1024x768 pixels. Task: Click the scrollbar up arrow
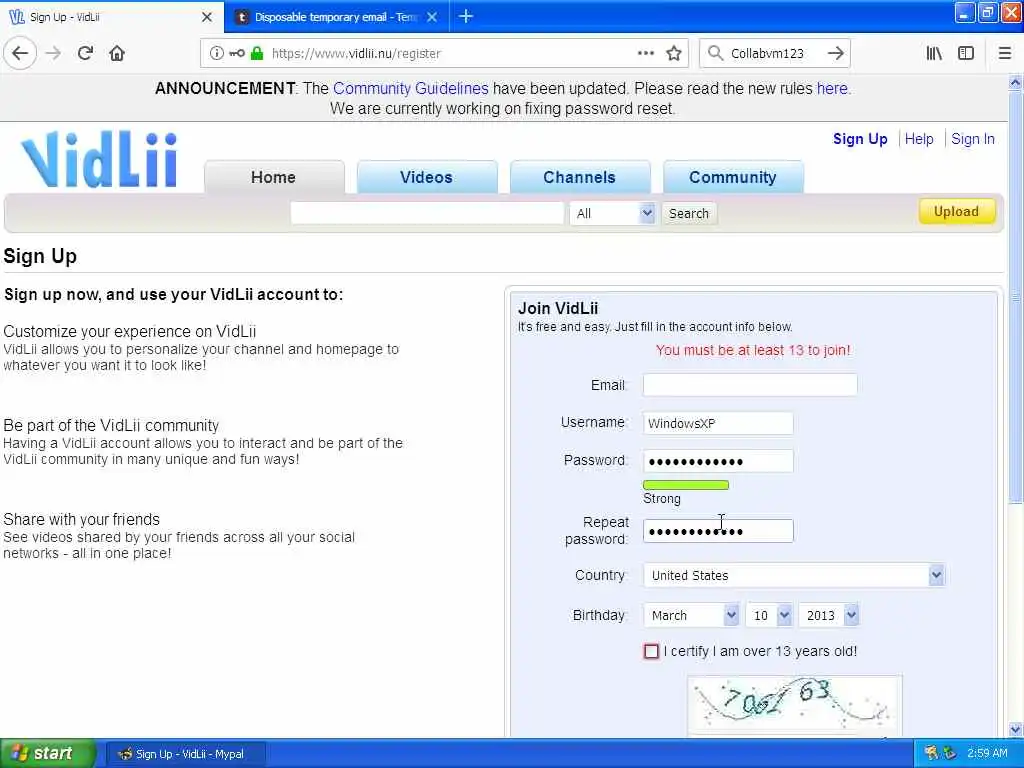tap(1015, 82)
